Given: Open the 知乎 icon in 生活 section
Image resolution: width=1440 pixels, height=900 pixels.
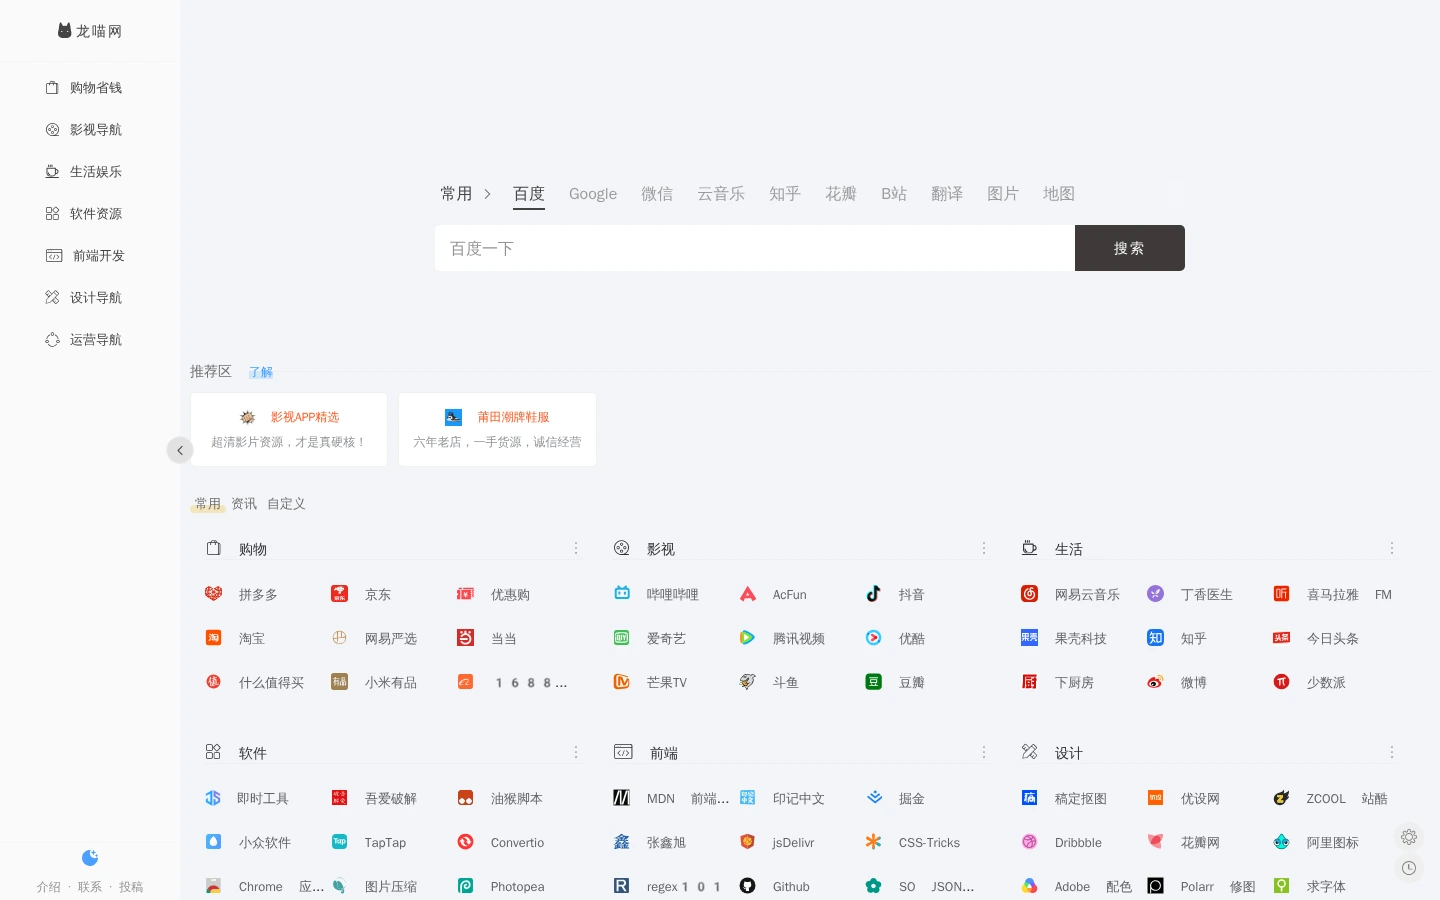Looking at the screenshot, I should pyautogui.click(x=1155, y=638).
